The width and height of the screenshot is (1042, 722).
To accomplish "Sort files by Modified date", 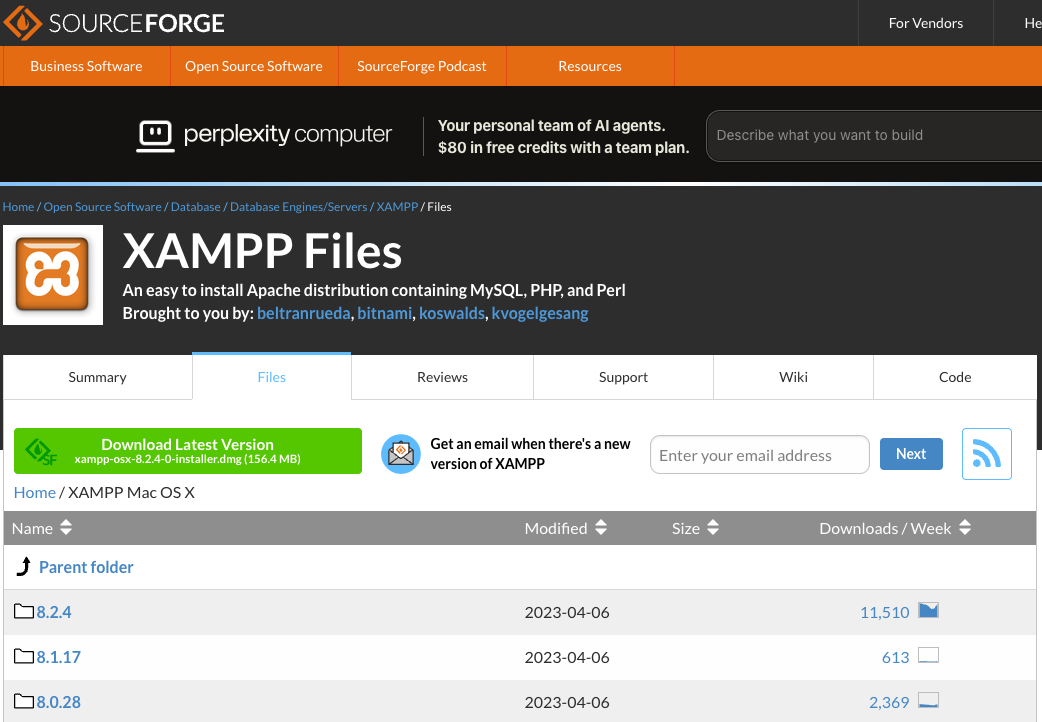I will (x=566, y=528).
